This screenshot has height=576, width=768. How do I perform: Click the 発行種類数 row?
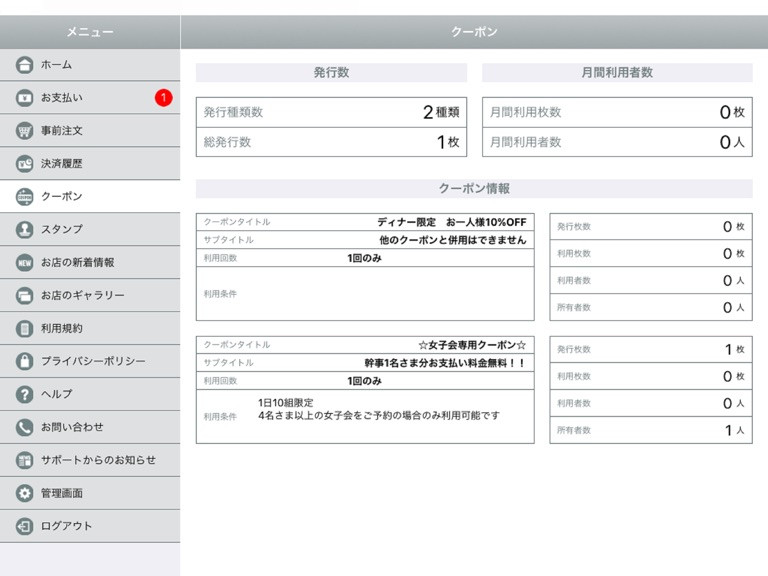coord(332,112)
